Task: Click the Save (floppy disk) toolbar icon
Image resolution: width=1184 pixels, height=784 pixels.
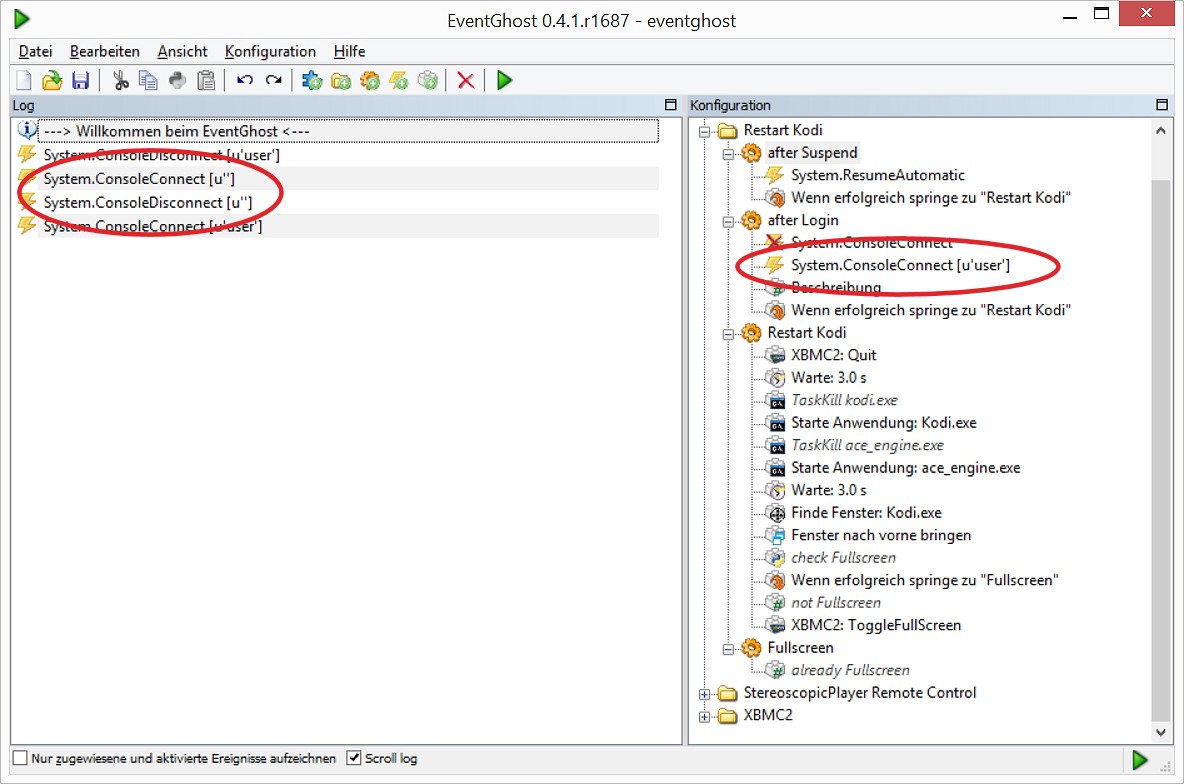Action: pyautogui.click(x=81, y=80)
